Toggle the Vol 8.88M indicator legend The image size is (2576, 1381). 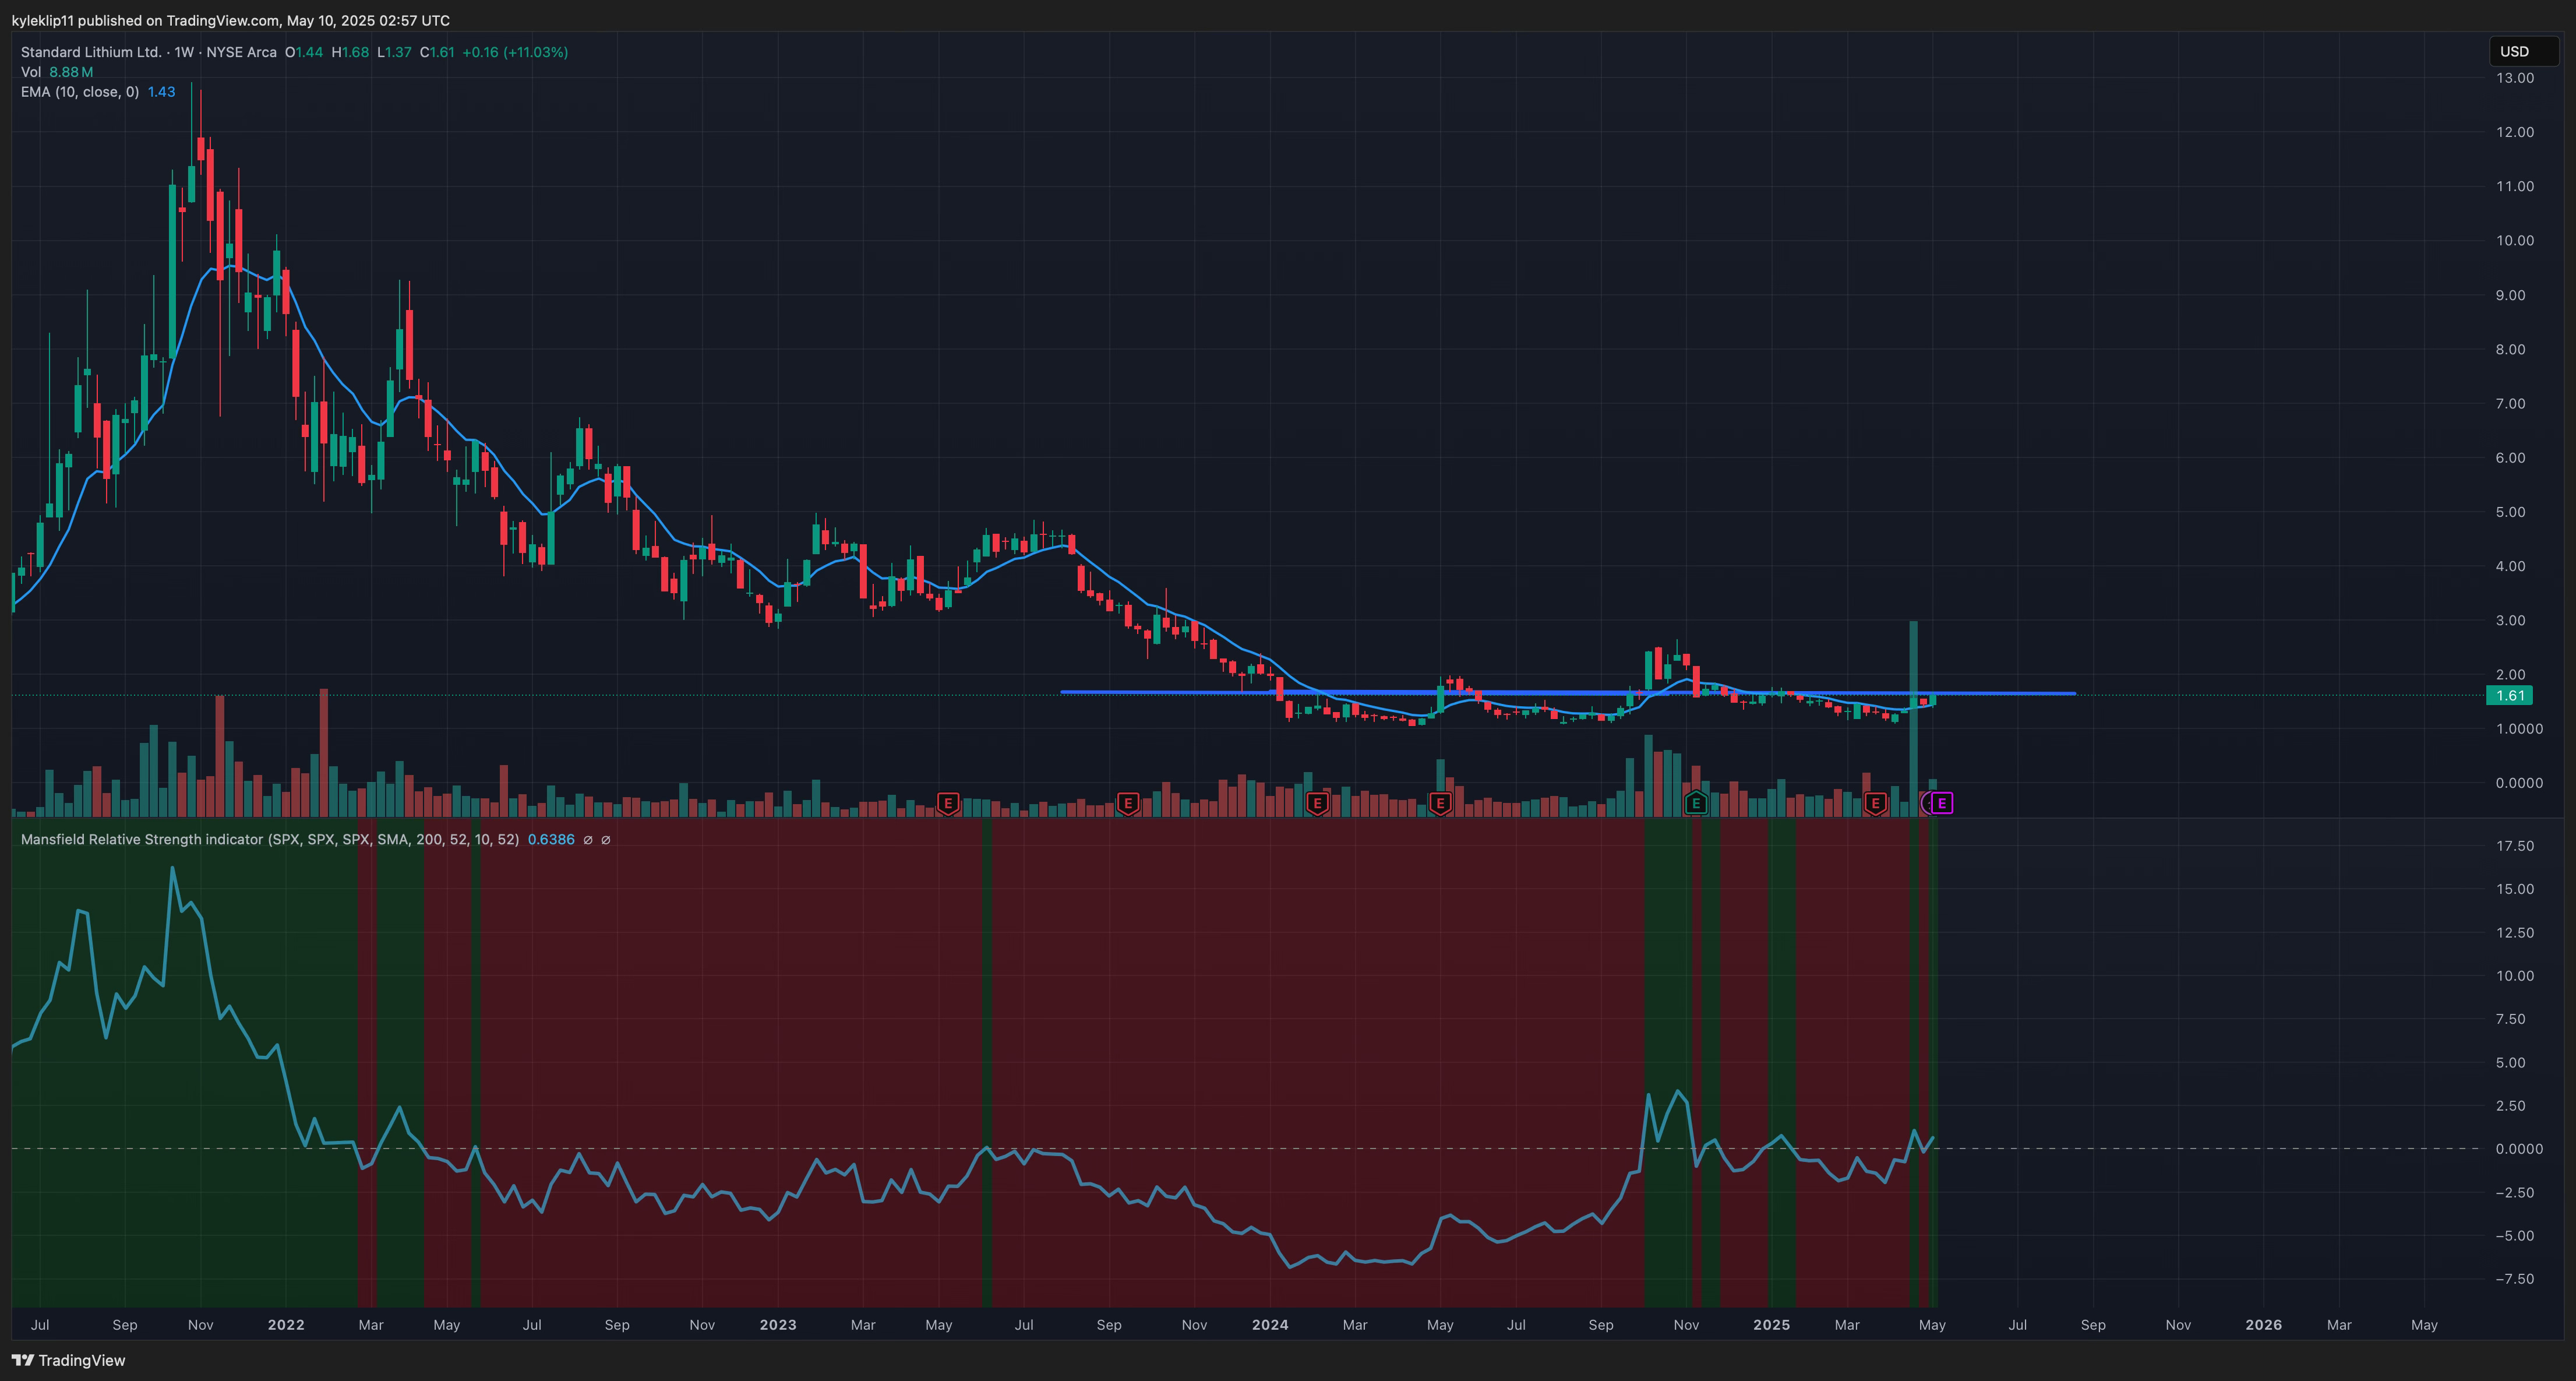[57, 72]
